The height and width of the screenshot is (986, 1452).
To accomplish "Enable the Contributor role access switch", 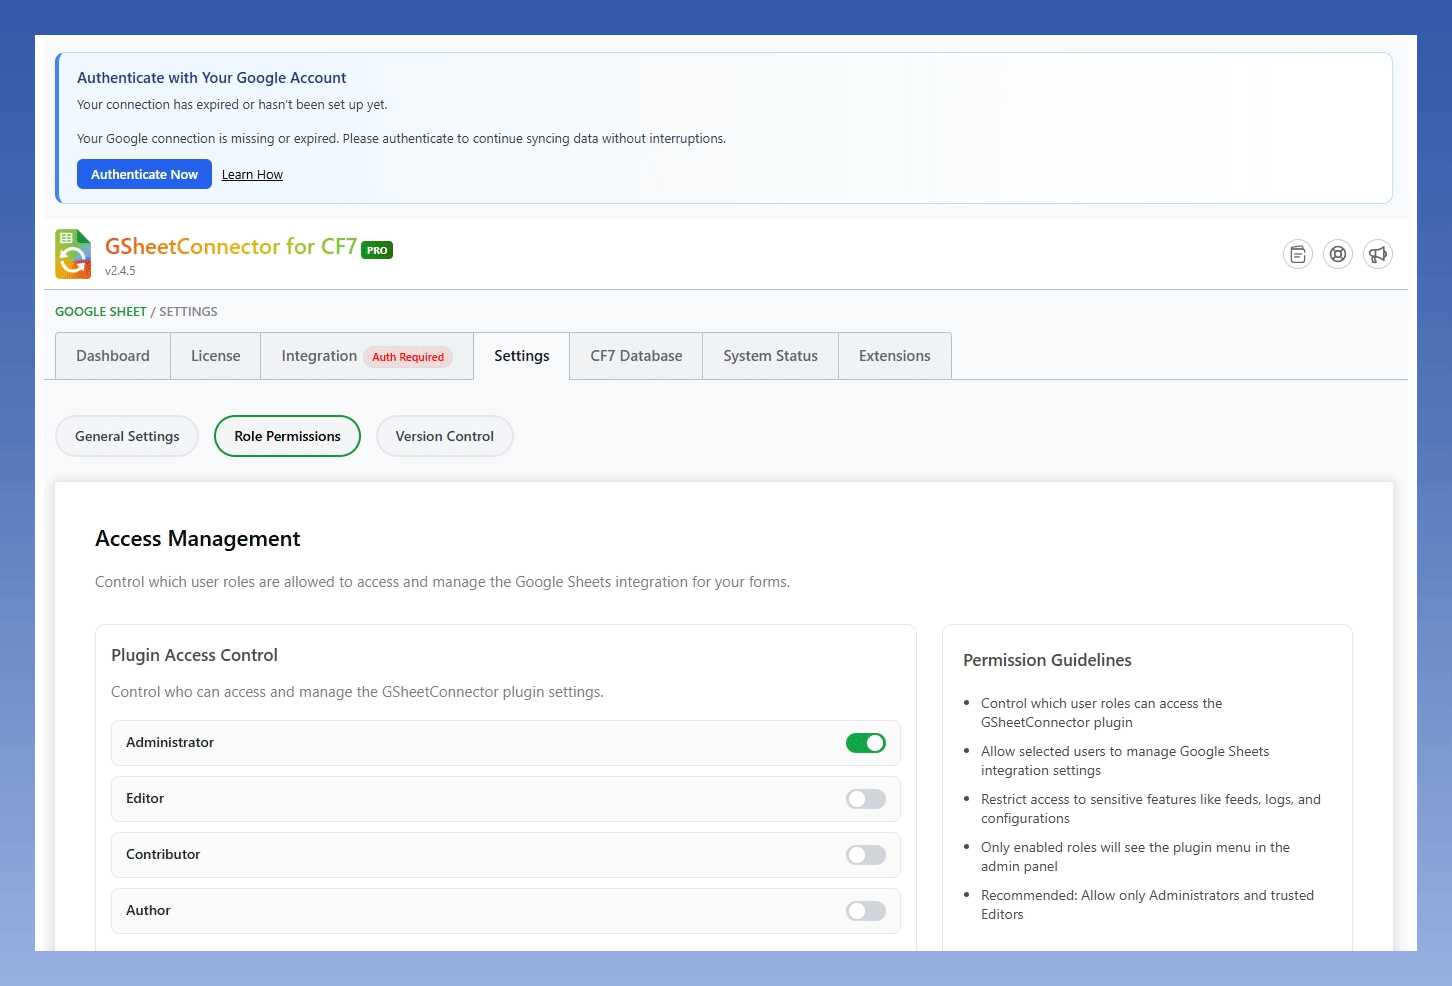I will (866, 855).
